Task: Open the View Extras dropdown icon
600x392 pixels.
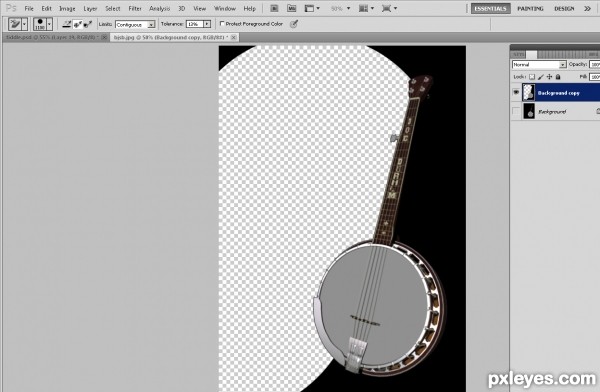Action: click(x=312, y=8)
